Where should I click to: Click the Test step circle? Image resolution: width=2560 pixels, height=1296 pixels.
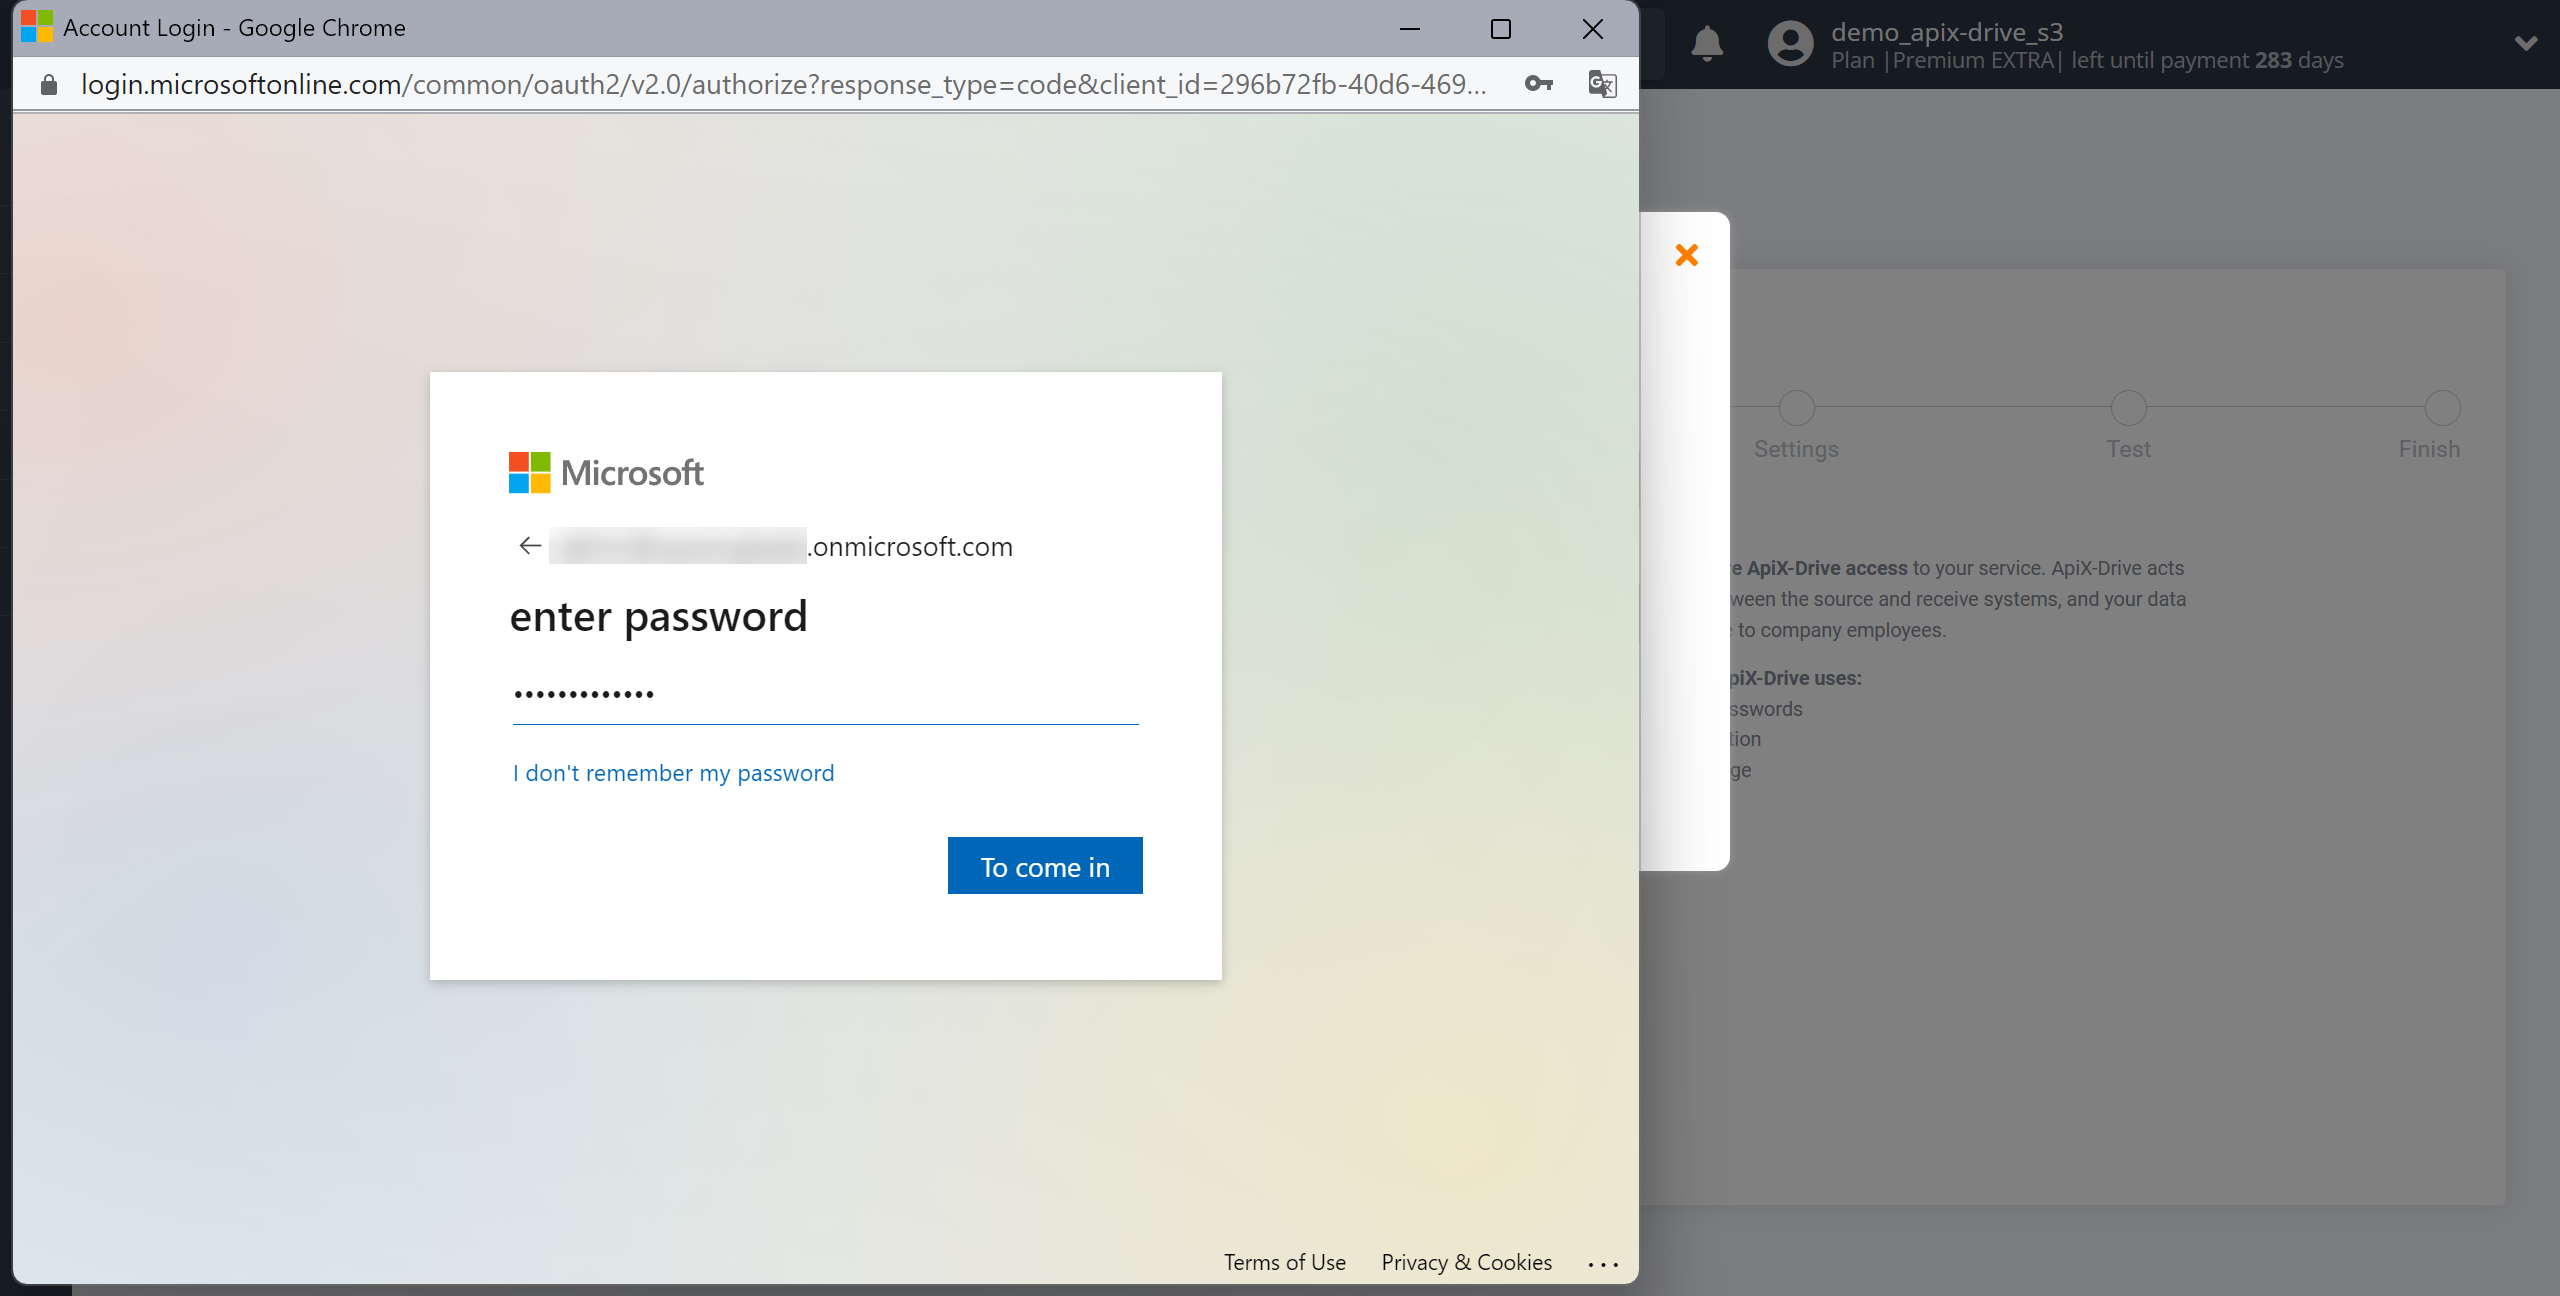tap(2129, 407)
